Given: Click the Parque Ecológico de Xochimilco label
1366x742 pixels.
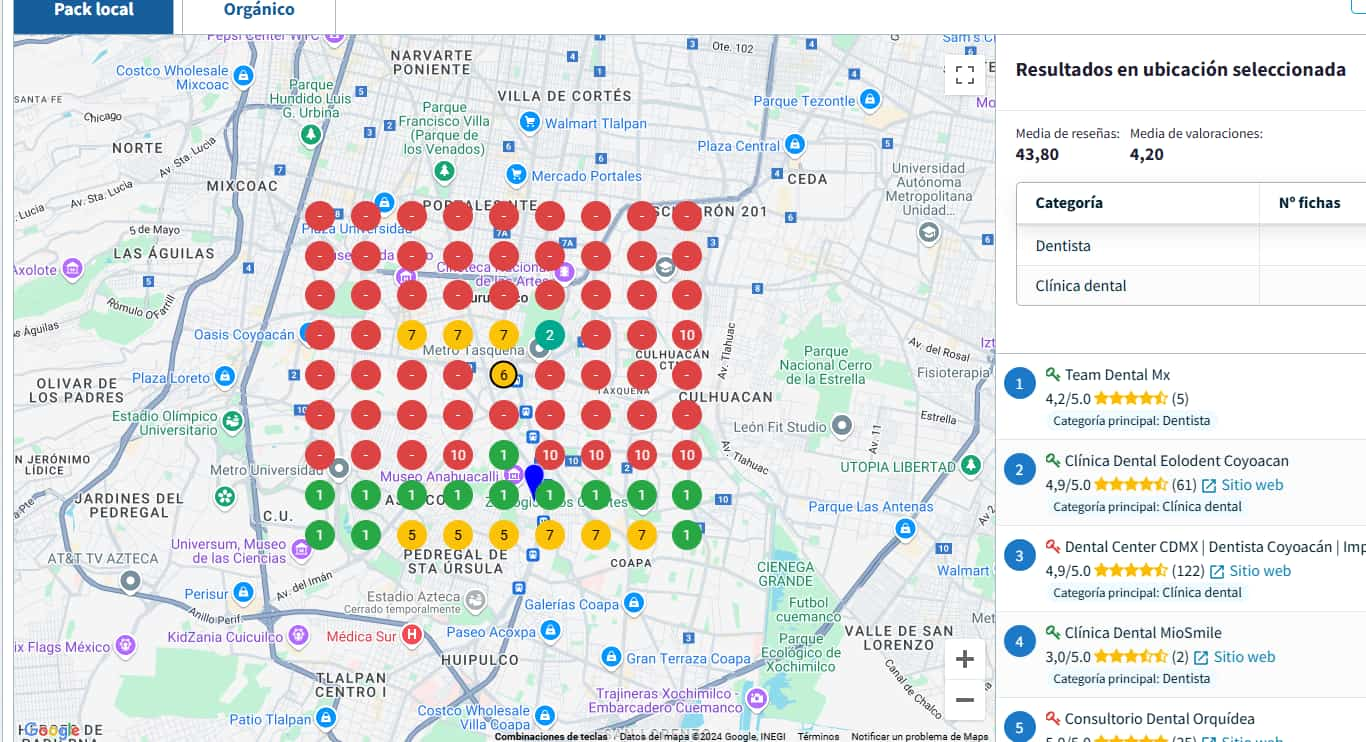Looking at the screenshot, I should pyautogui.click(x=803, y=652).
